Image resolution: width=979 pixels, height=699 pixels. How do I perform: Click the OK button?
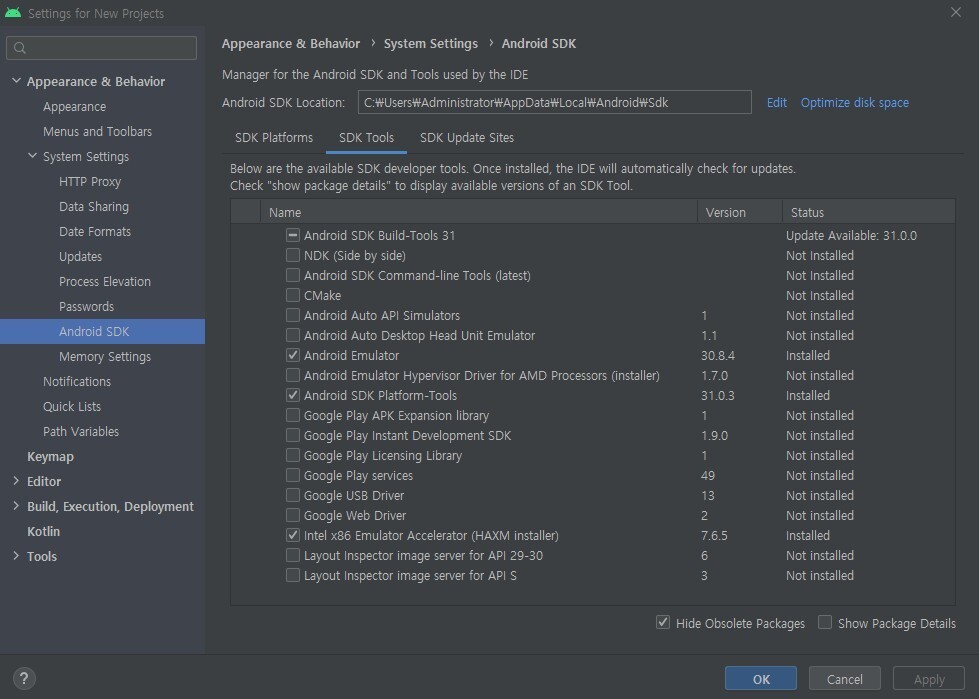point(760,679)
